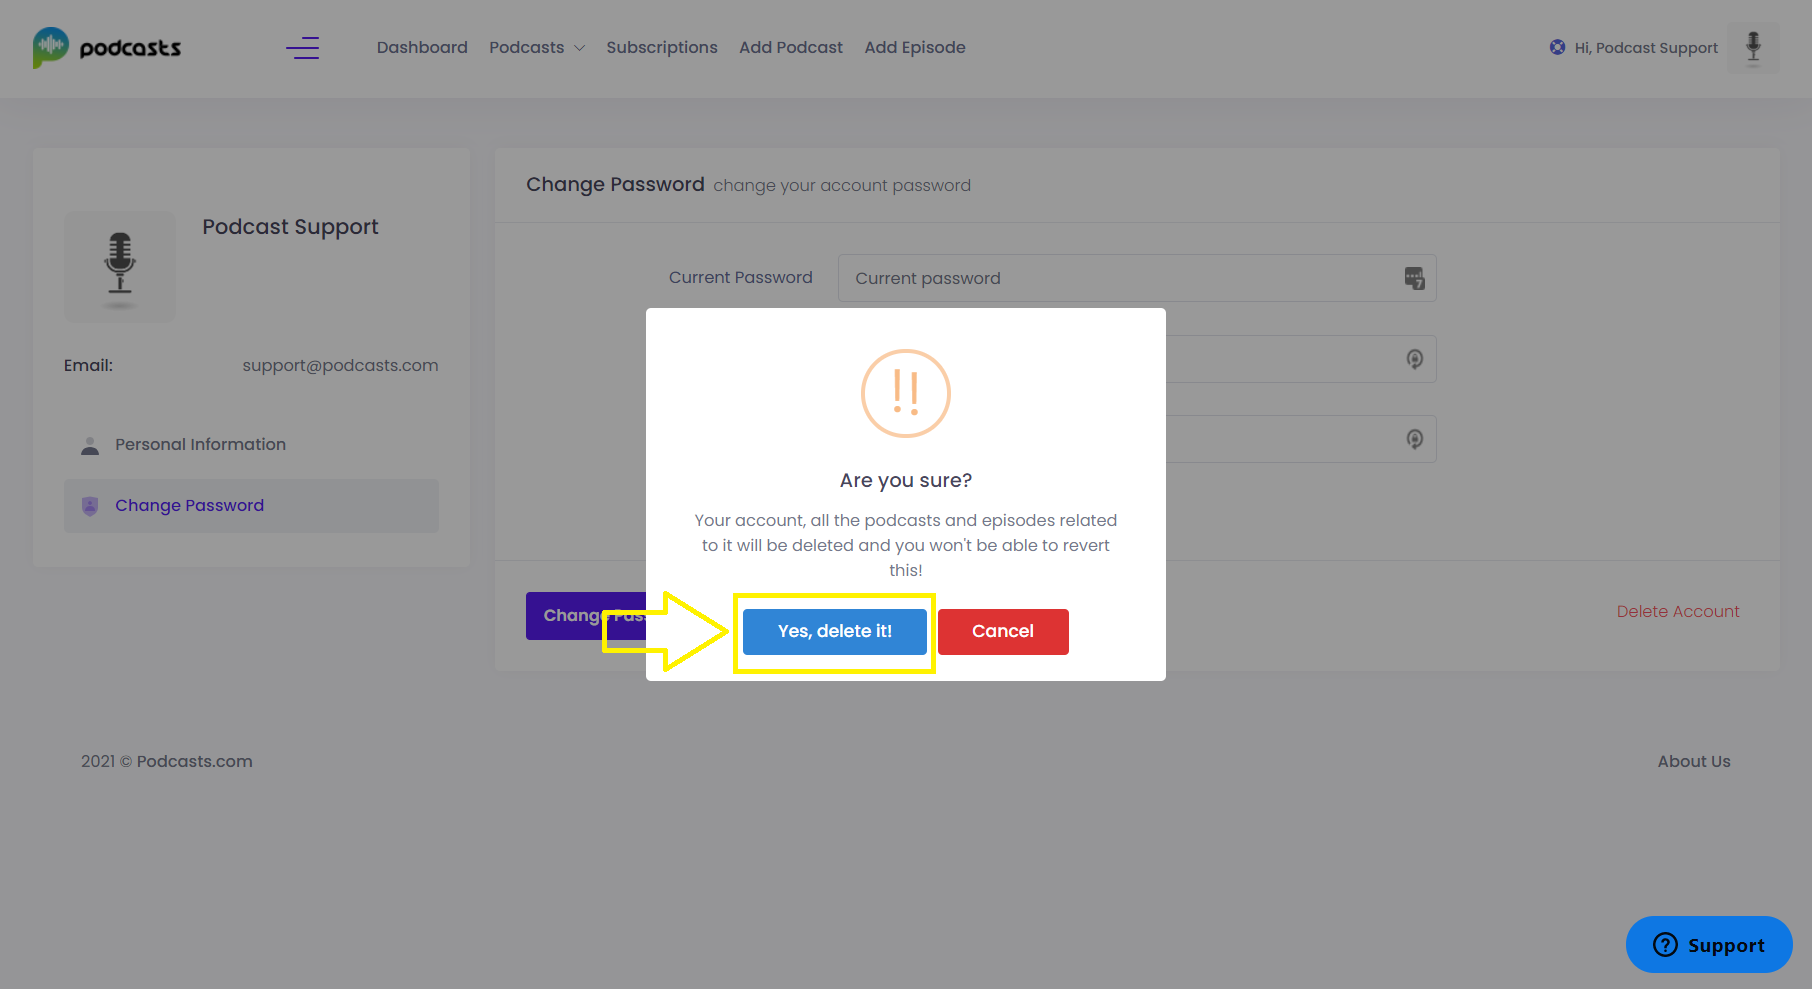Viewport: 1812px width, 989px height.
Task: Toggle the hamburger sidebar menu icon
Action: coord(302,47)
